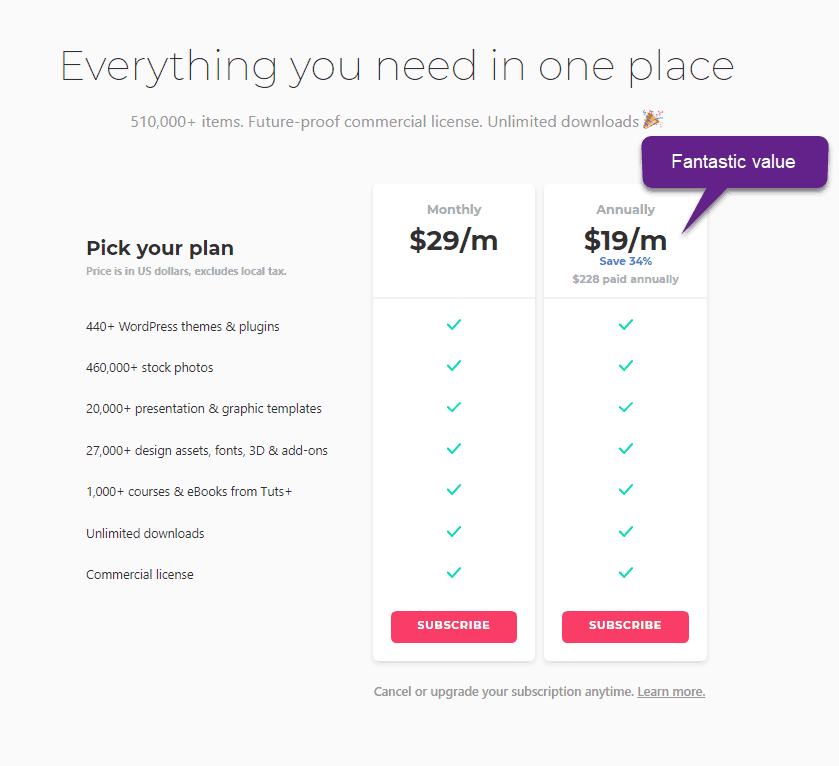Screen dimensions: 839x766
Task: Click Annually checkmark for stock photos
Action: (x=626, y=366)
